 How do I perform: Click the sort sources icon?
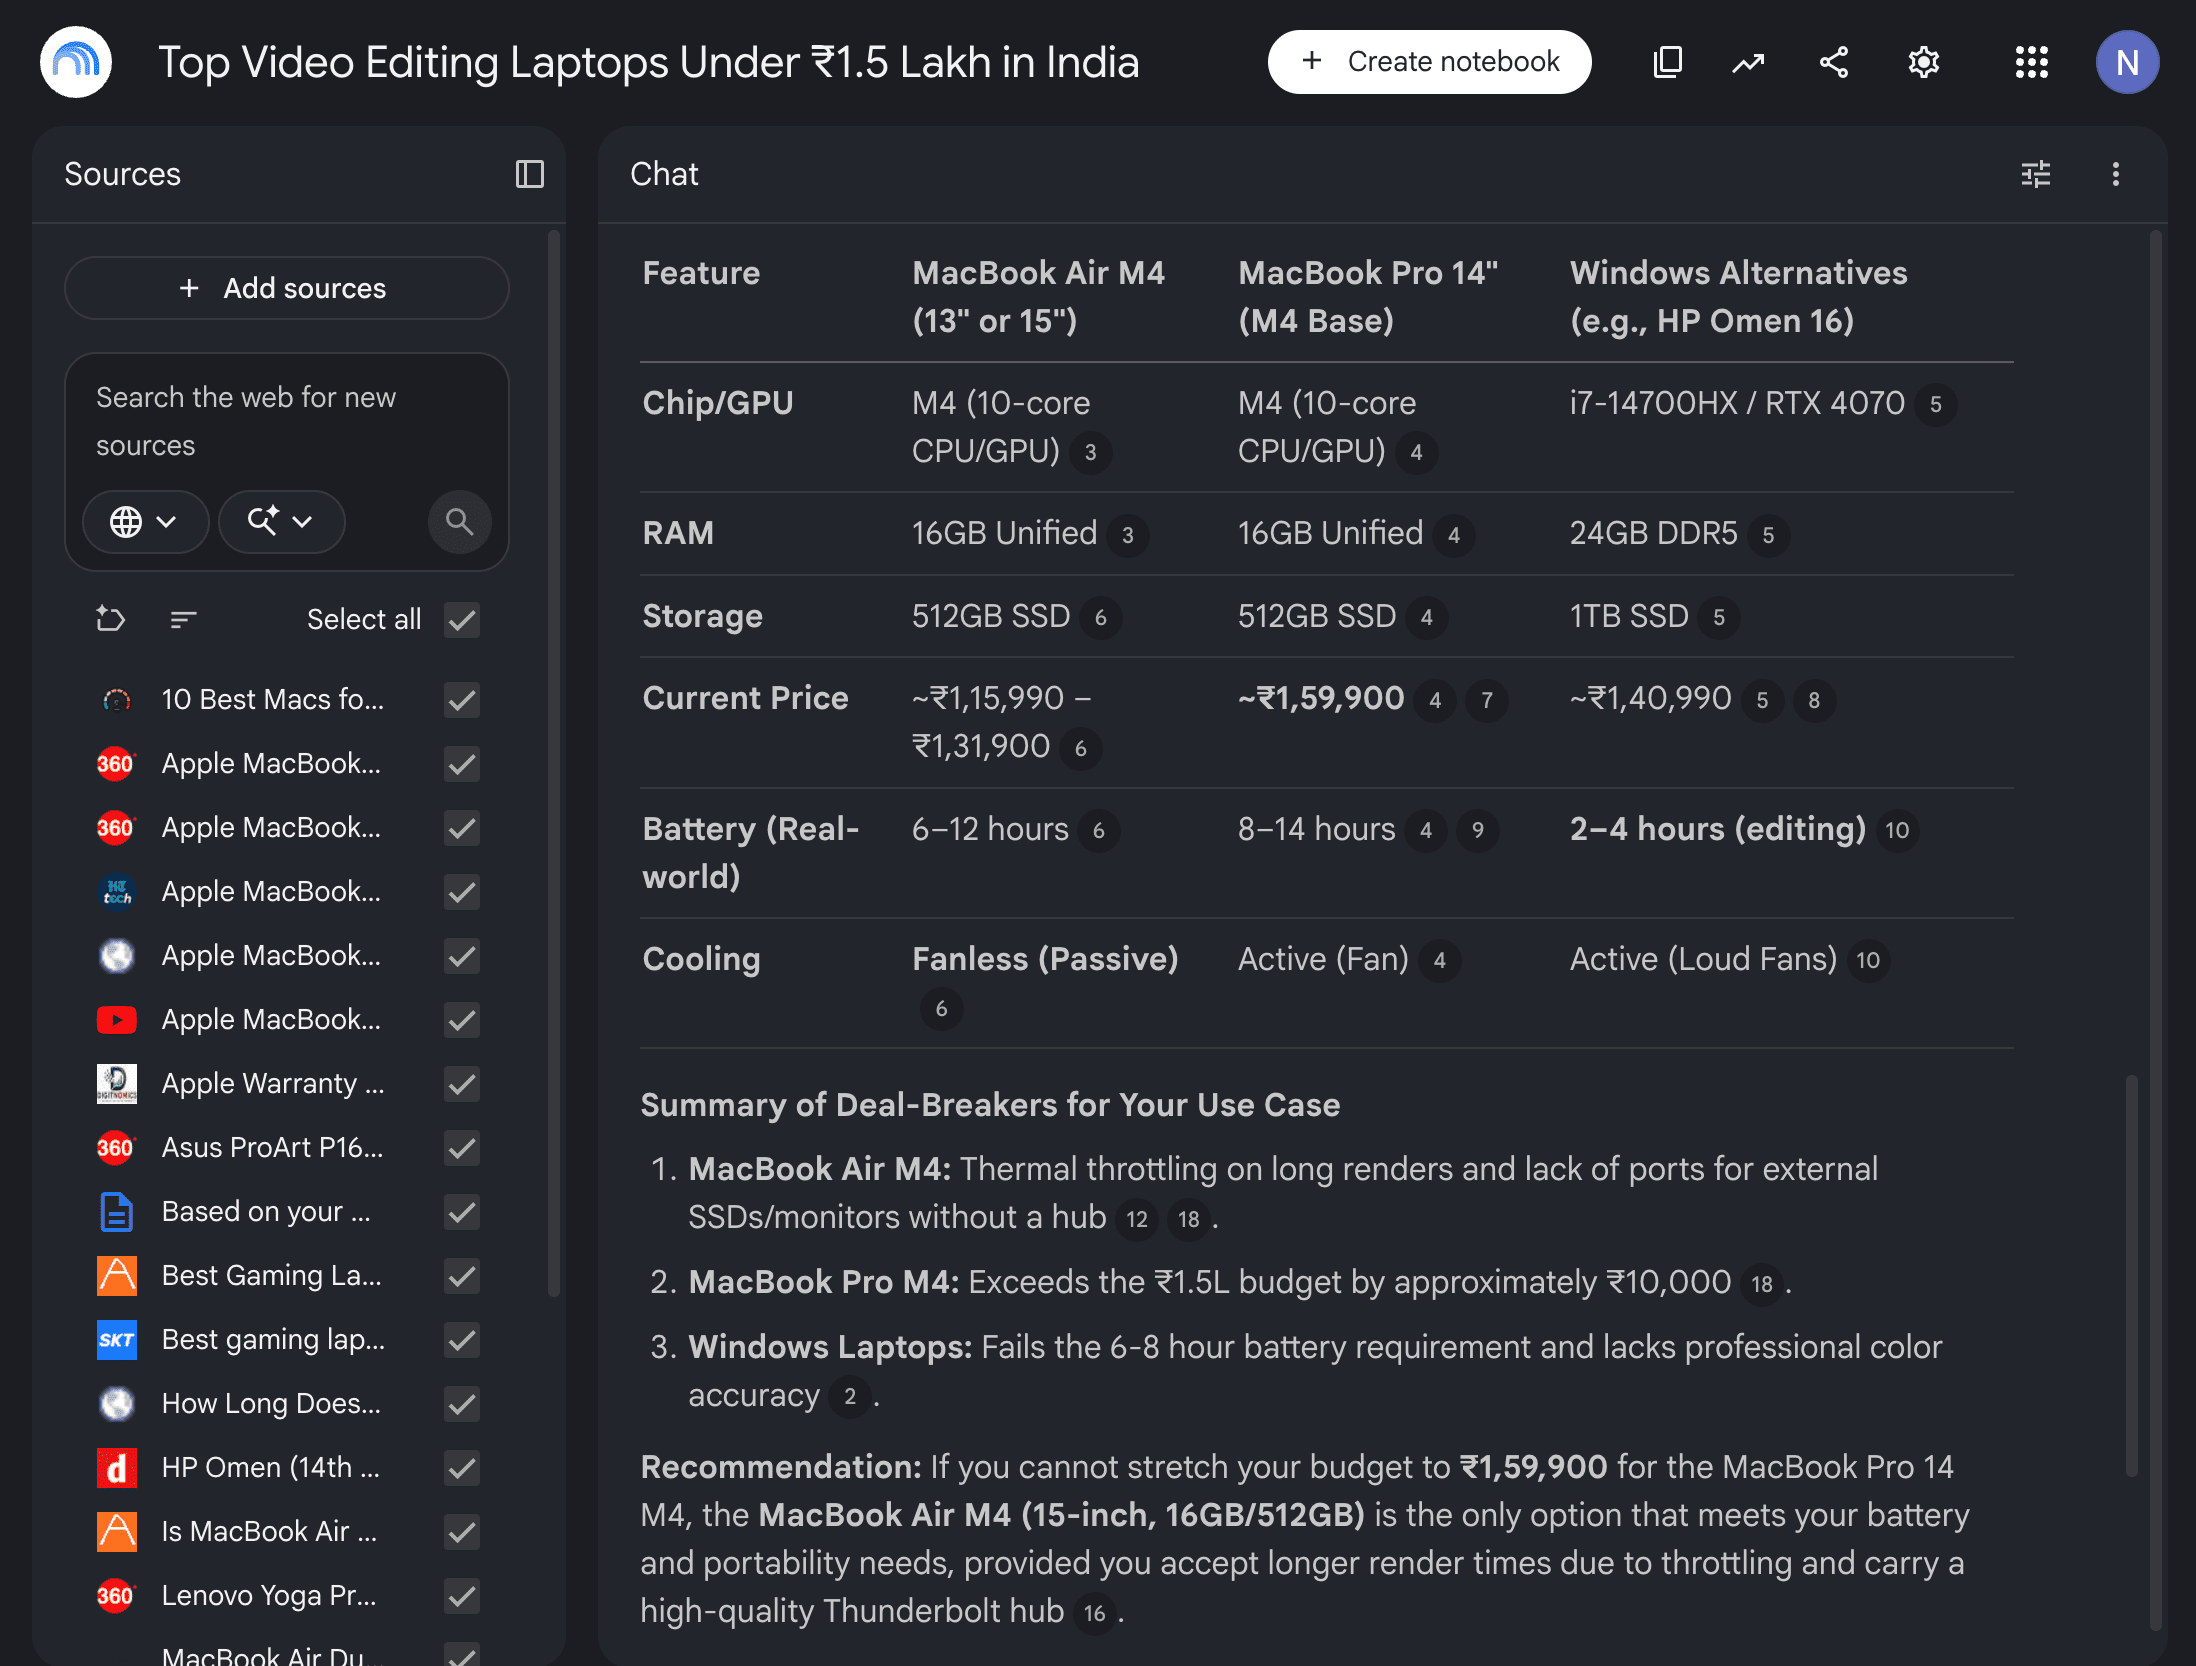pyautogui.click(x=183, y=619)
